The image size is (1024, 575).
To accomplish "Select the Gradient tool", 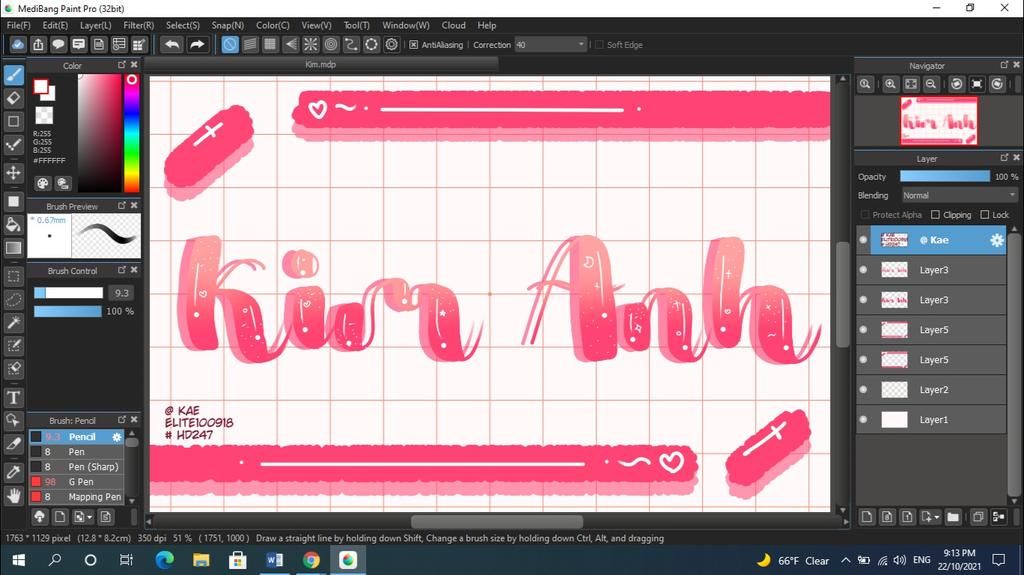I will tap(14, 248).
